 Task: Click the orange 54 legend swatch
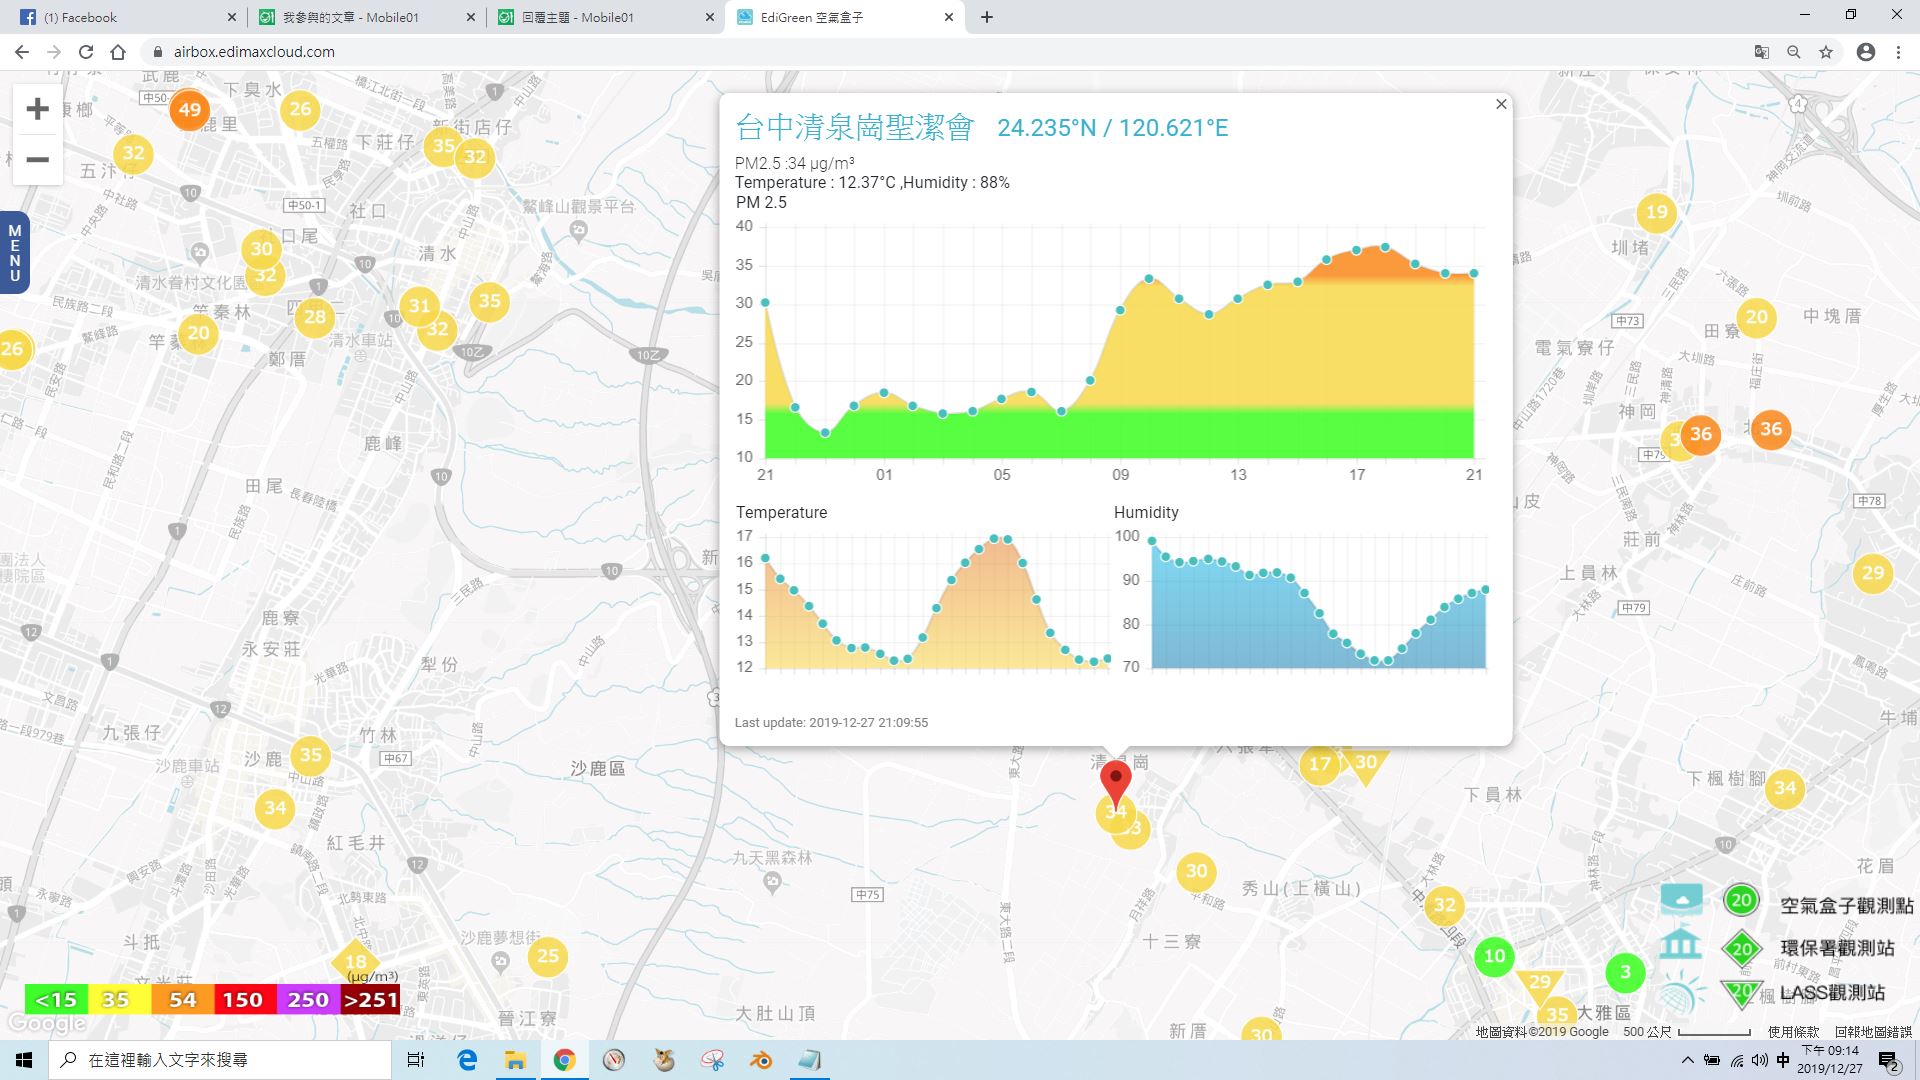click(x=182, y=1000)
